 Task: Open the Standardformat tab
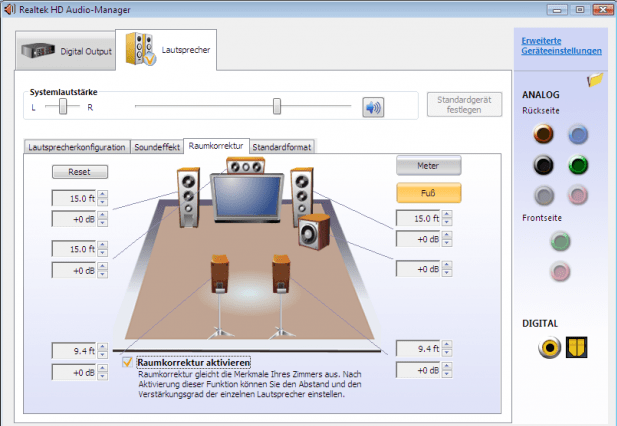(282, 147)
